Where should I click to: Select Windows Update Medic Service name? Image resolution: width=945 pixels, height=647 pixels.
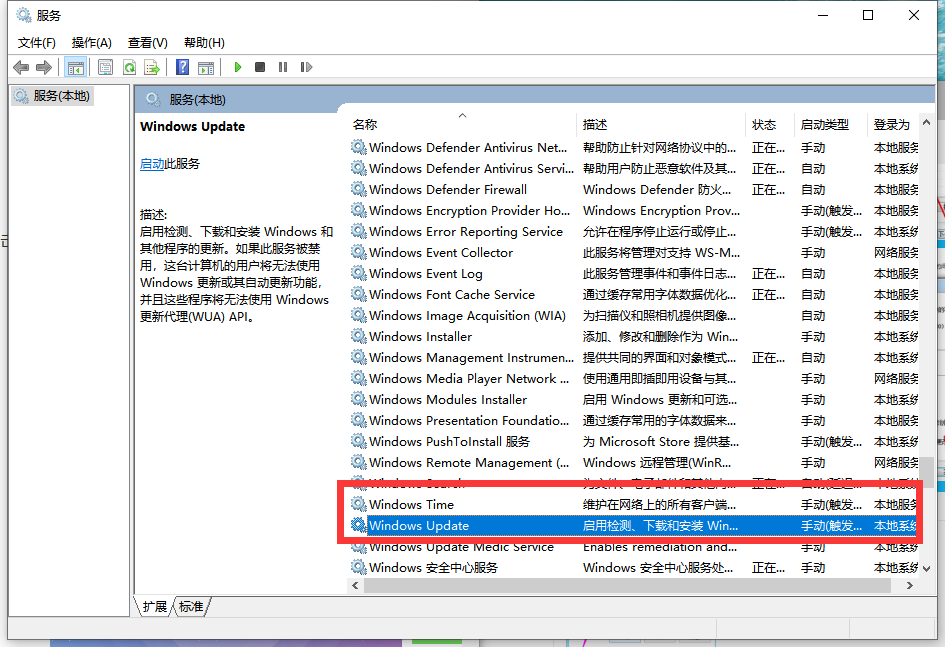(461, 547)
